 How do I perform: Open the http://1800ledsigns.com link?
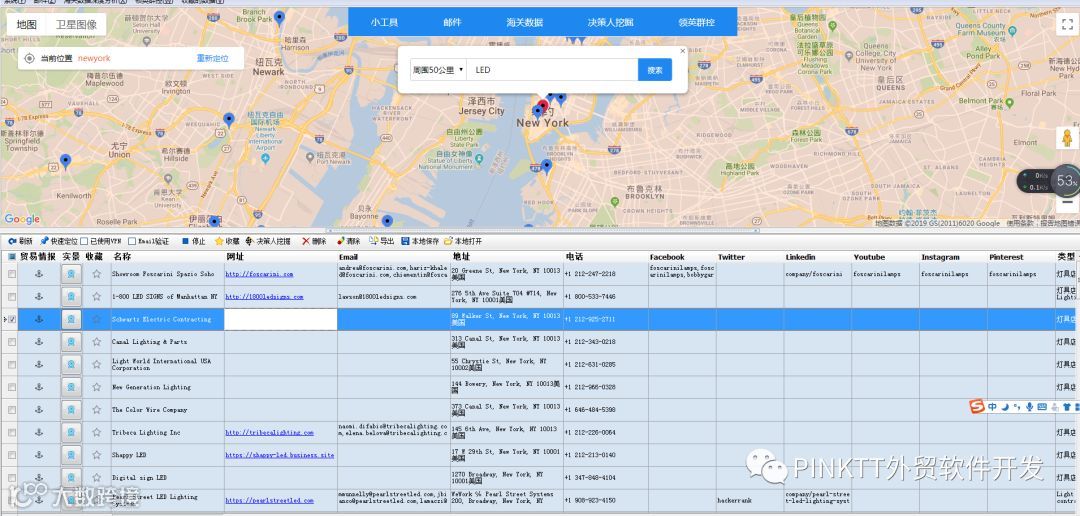coord(264,297)
